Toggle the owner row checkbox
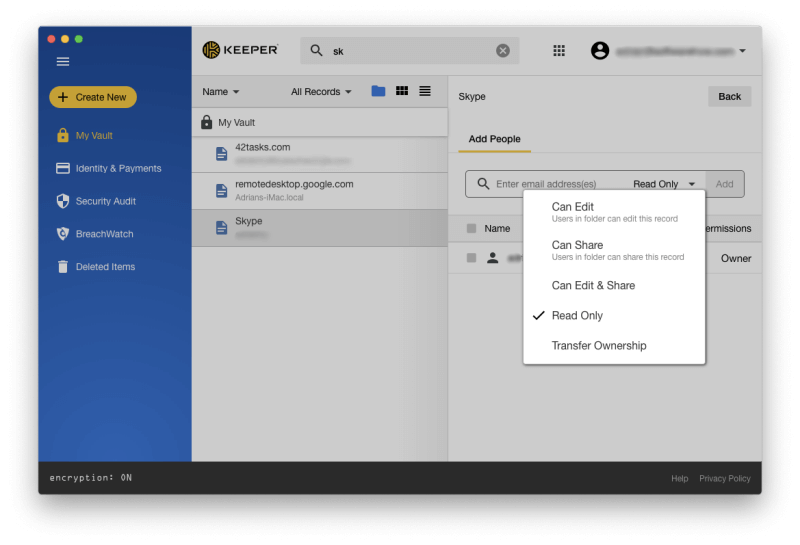 point(471,258)
